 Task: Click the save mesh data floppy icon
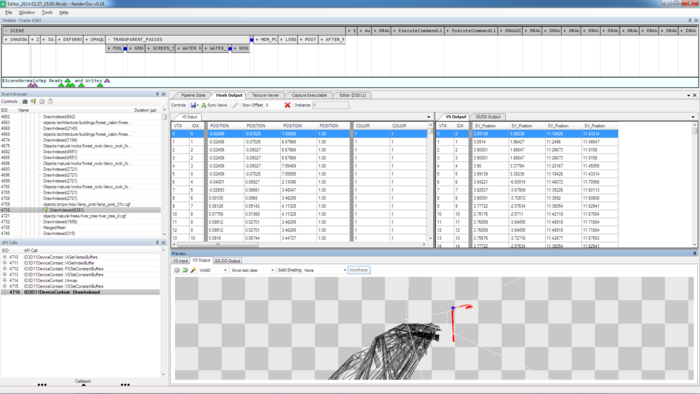coord(193,105)
